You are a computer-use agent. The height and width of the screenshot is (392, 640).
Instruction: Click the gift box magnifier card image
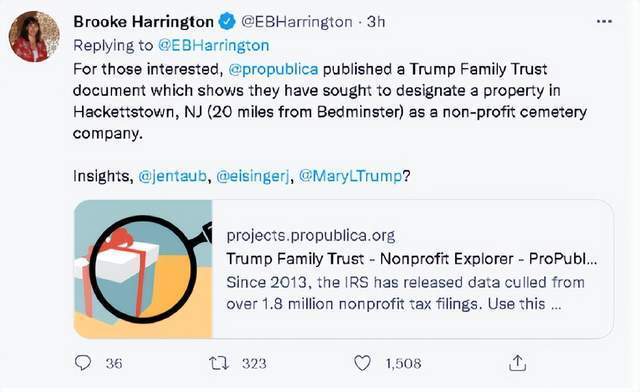pos(143,269)
